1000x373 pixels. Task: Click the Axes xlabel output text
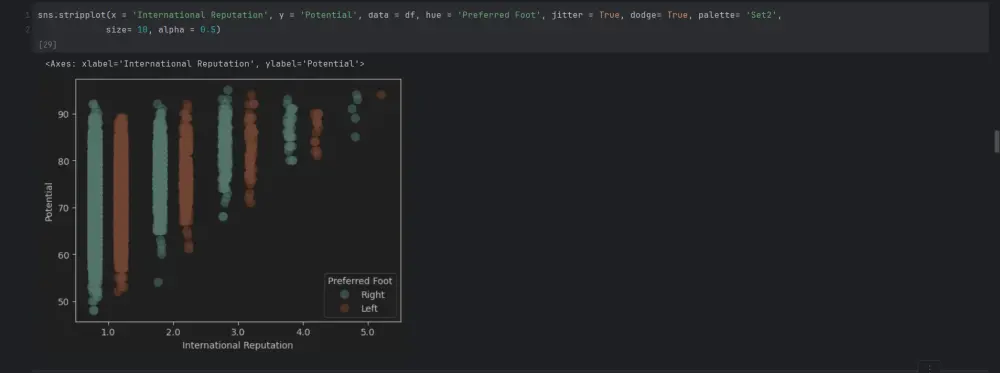204,64
